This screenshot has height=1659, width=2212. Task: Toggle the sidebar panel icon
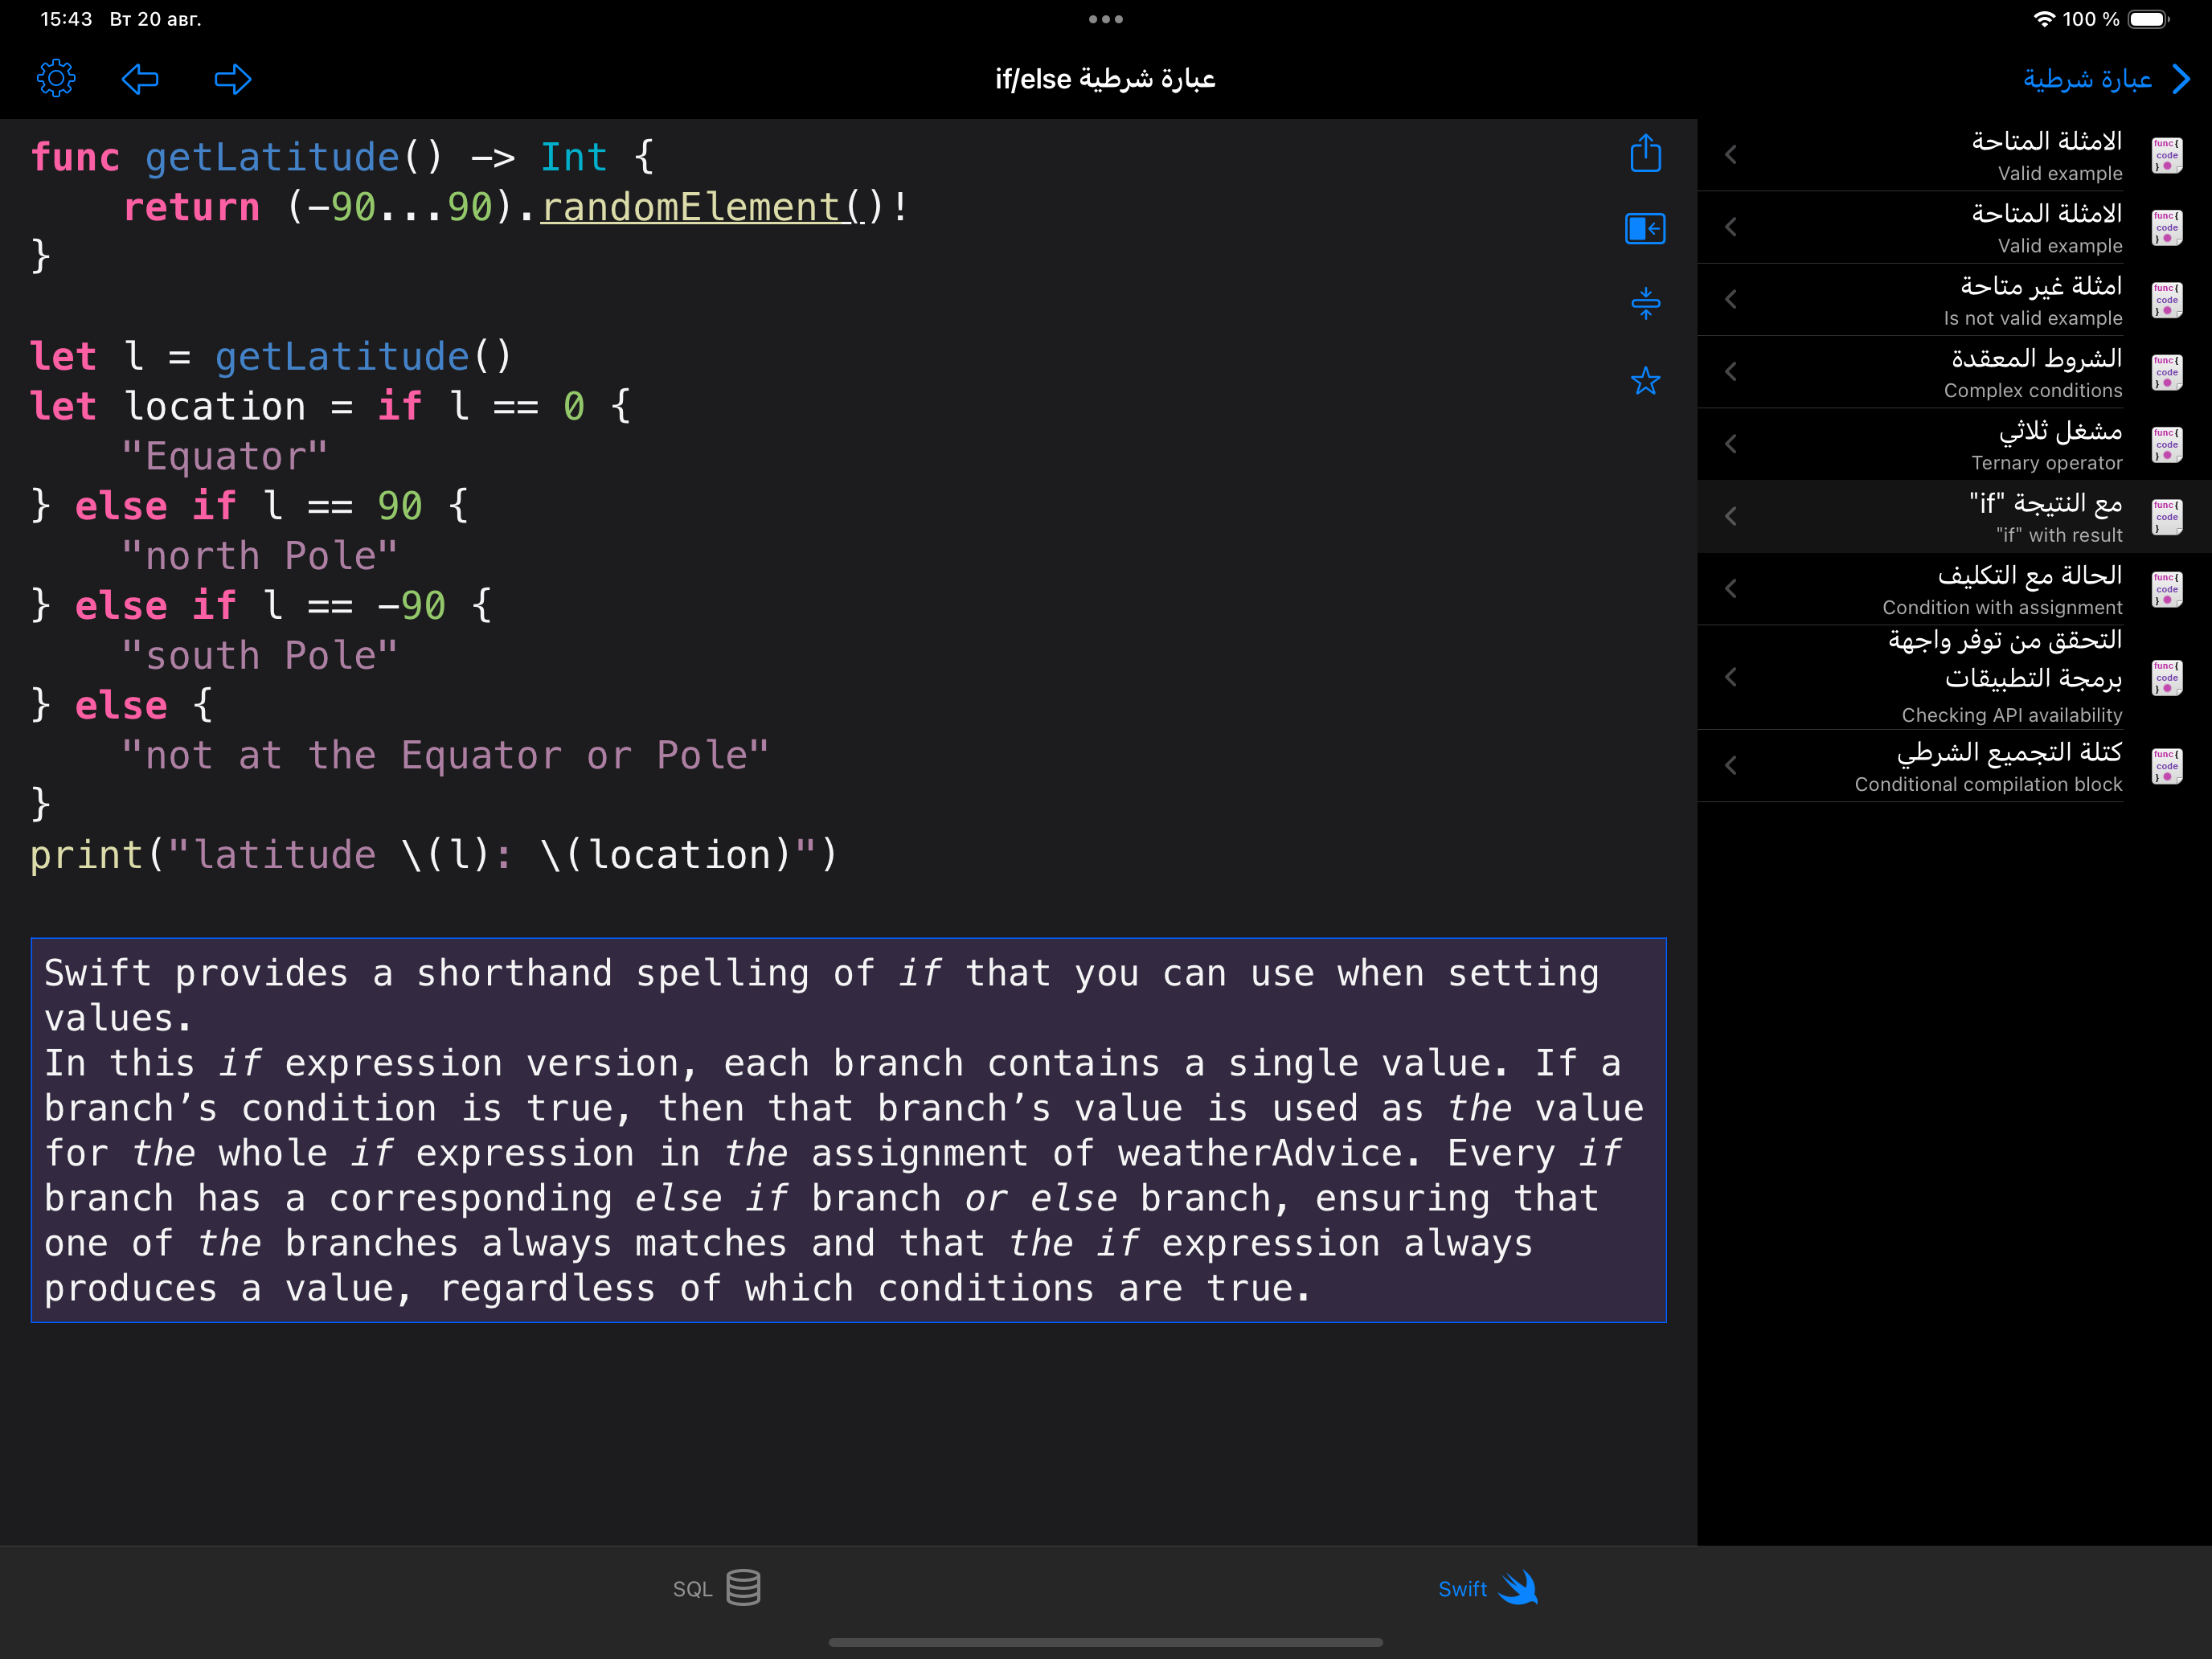(1645, 229)
